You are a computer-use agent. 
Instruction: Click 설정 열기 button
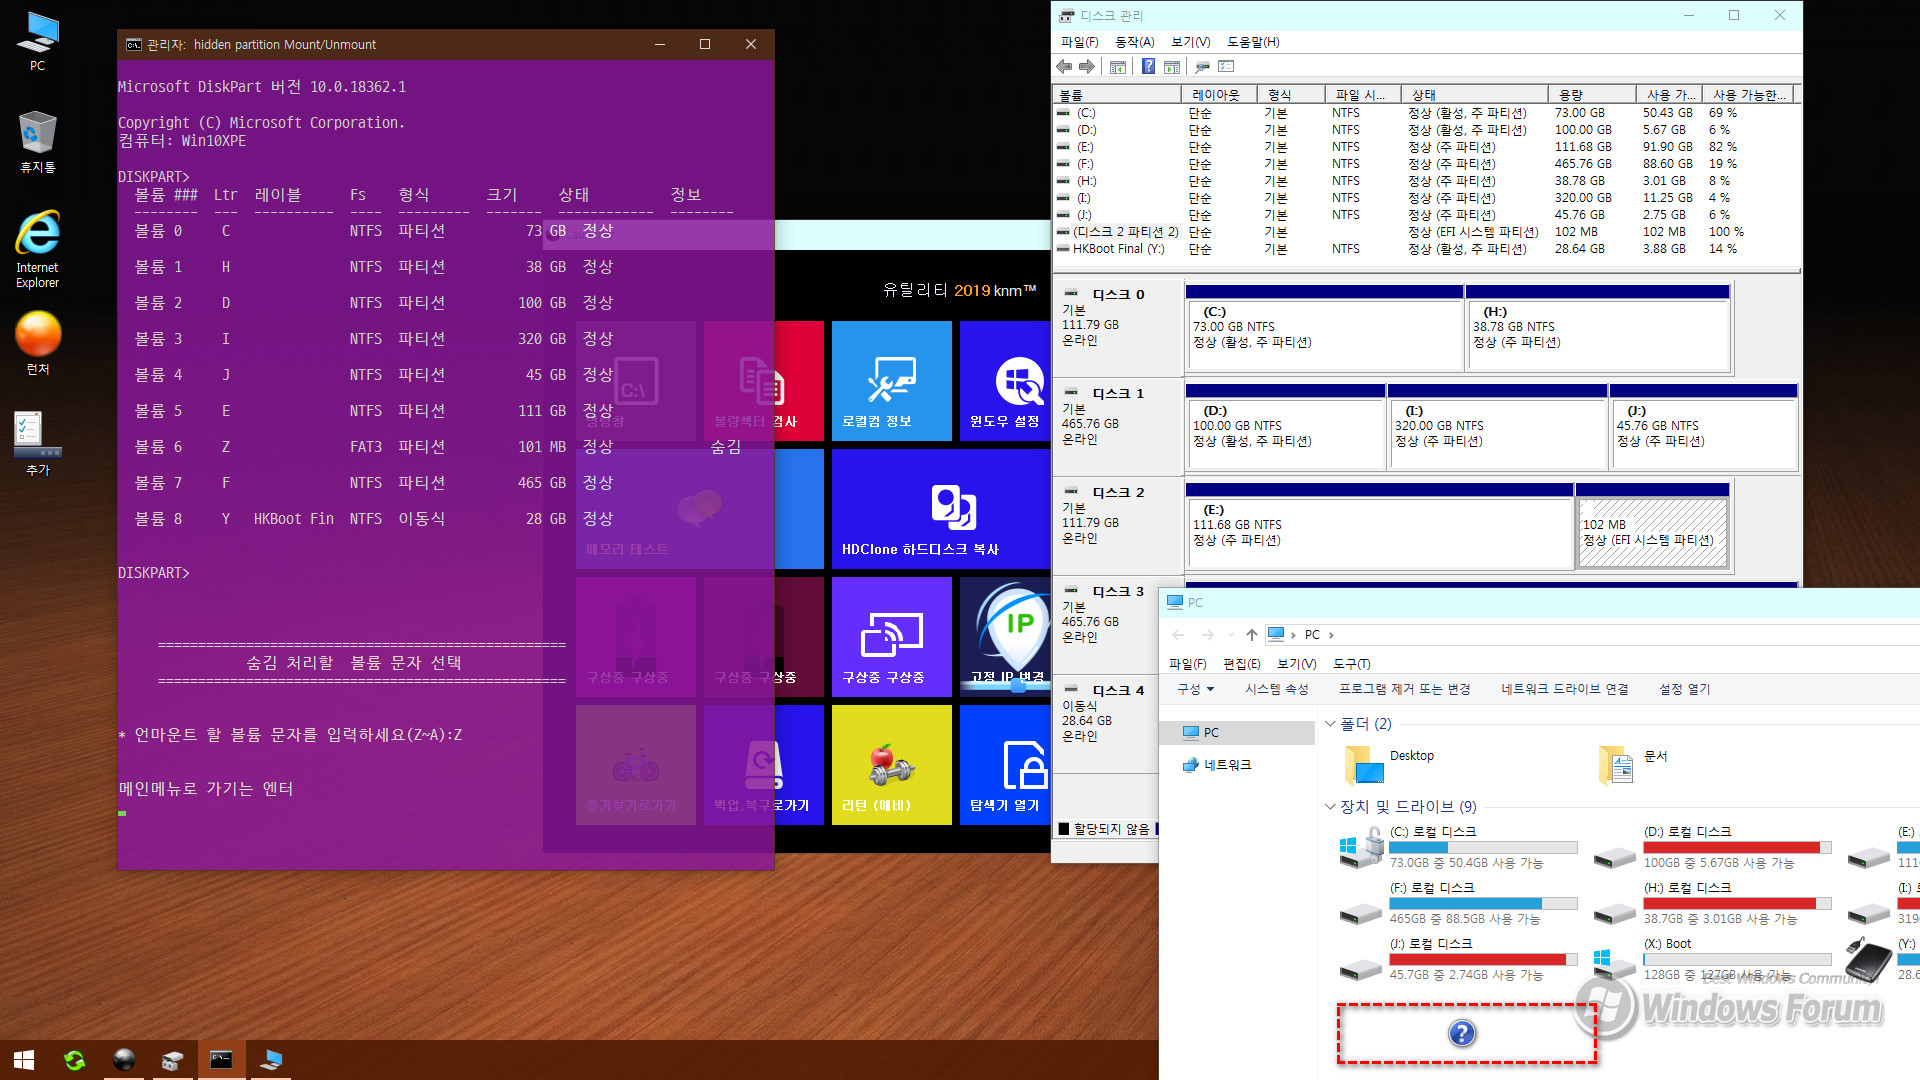pos(1684,689)
